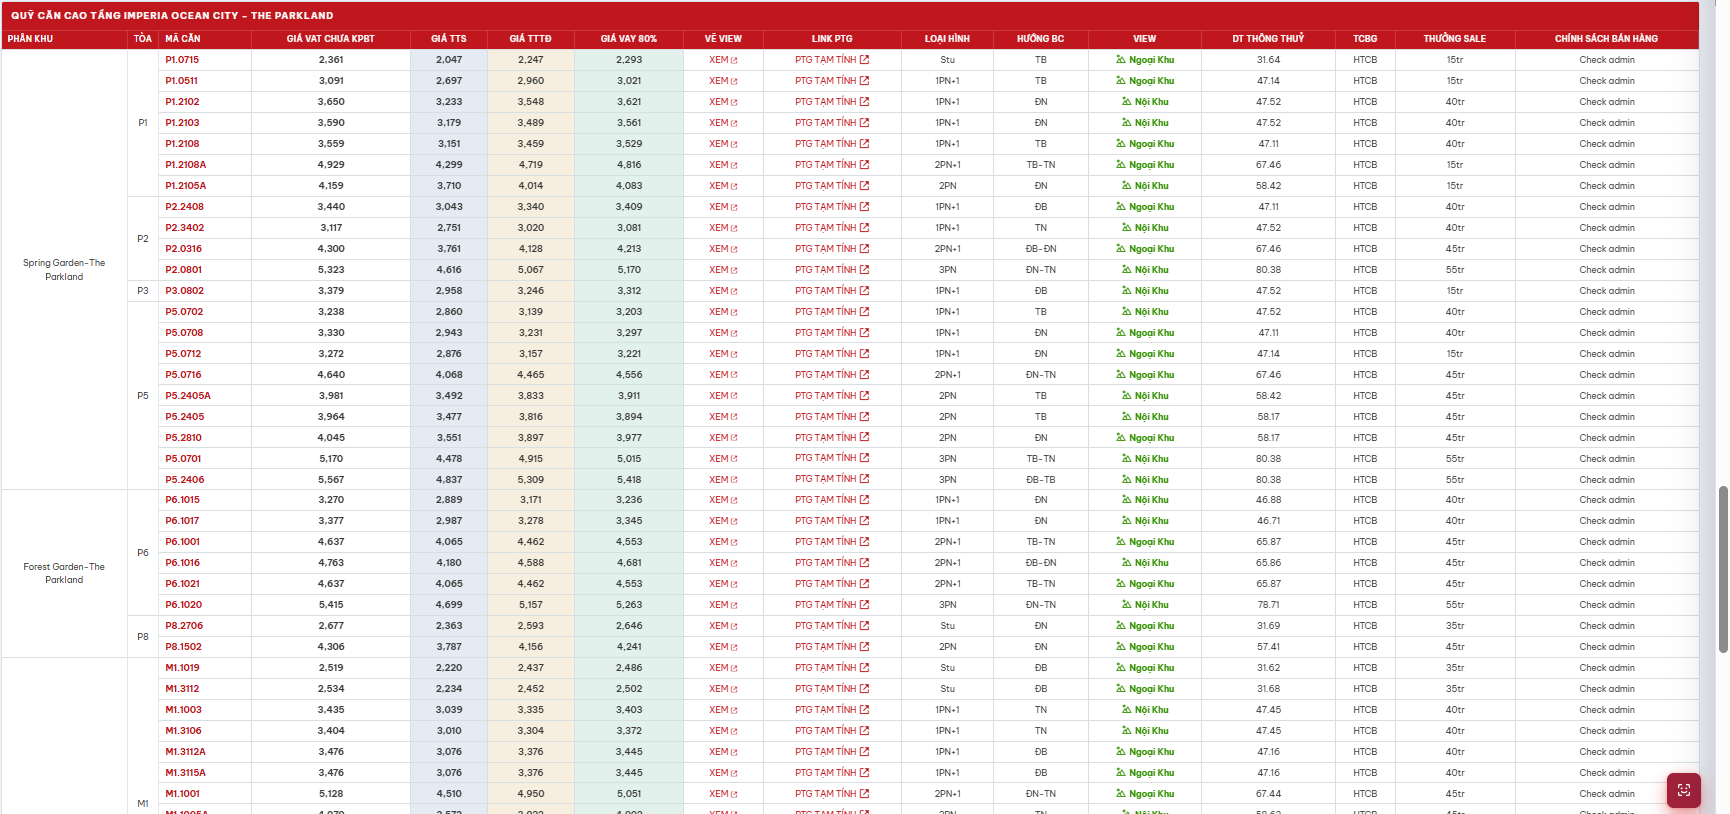Click external-link icon next to XEM for P2.2408
Image resolution: width=1730 pixels, height=814 pixels.
(x=734, y=208)
